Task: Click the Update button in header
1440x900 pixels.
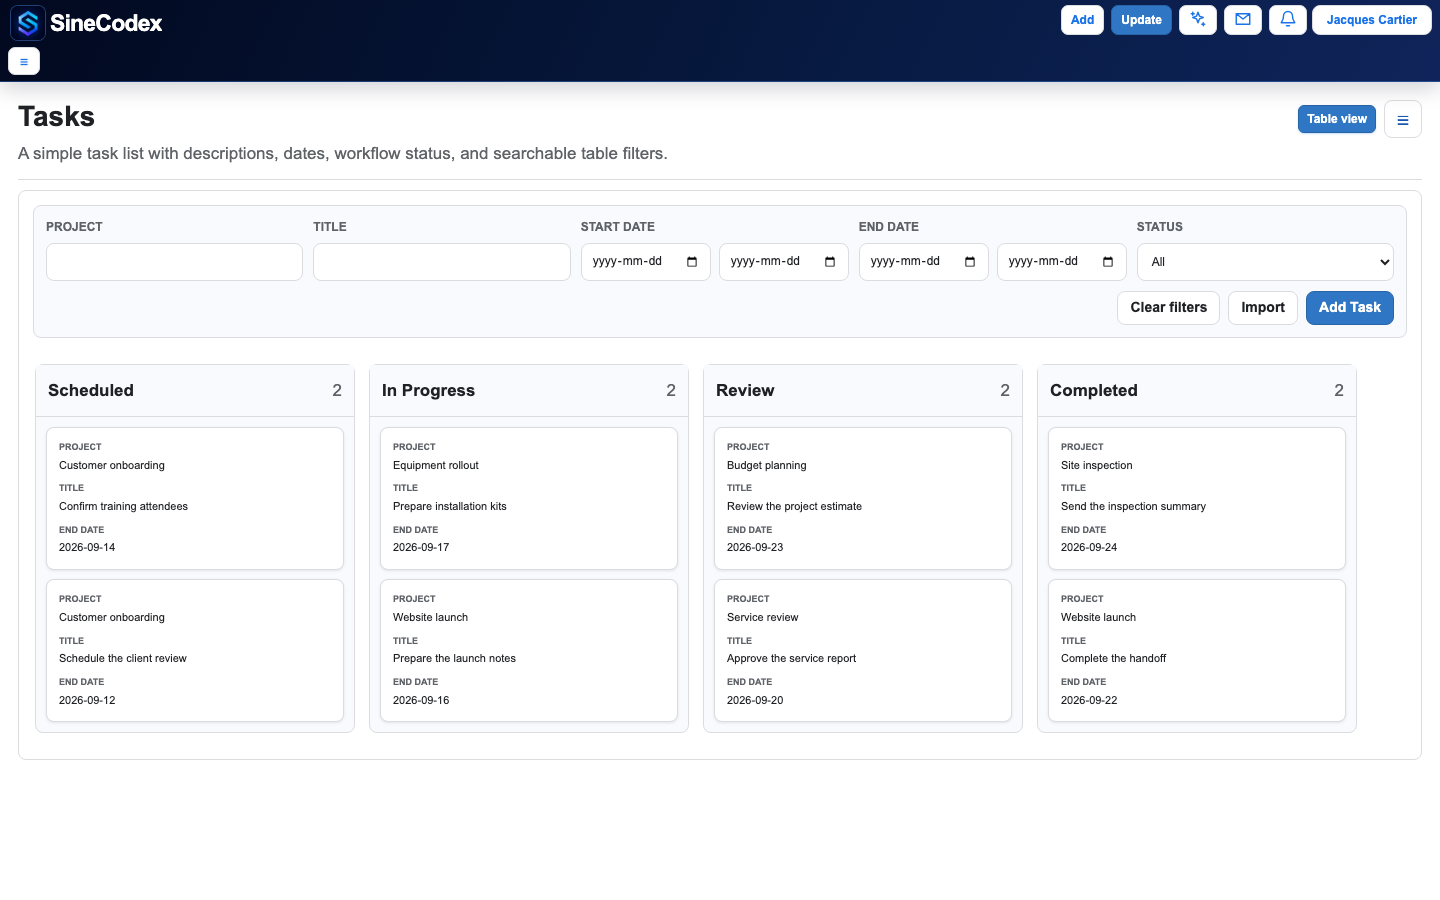Action: point(1141,20)
